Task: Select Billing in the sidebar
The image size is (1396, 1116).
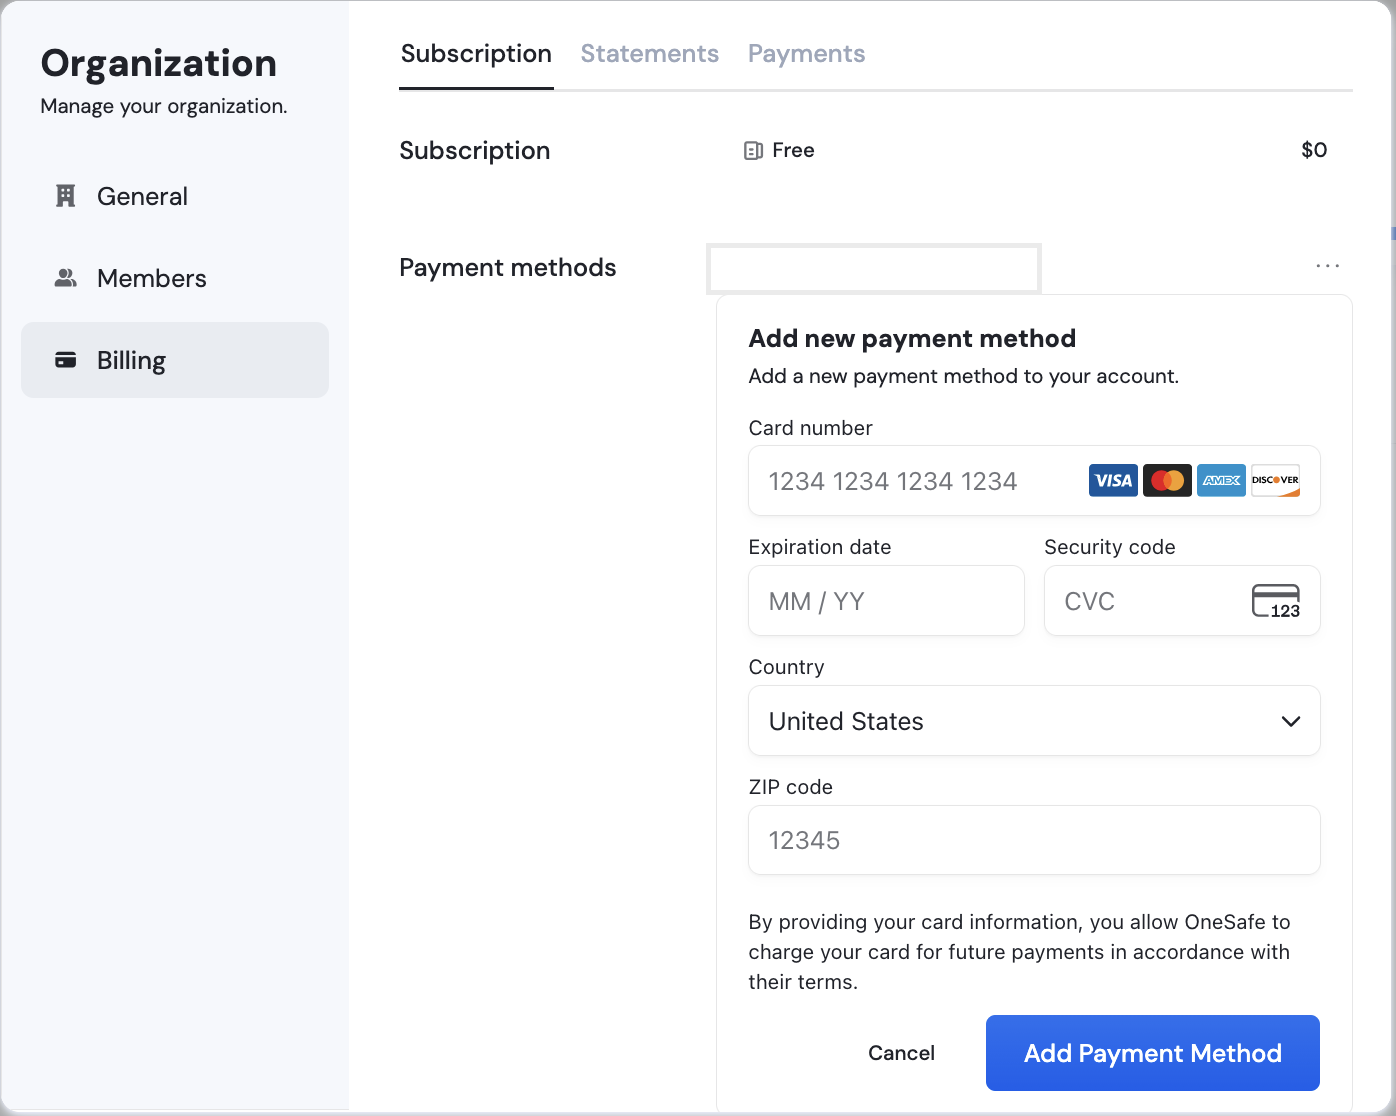Action: point(175,360)
